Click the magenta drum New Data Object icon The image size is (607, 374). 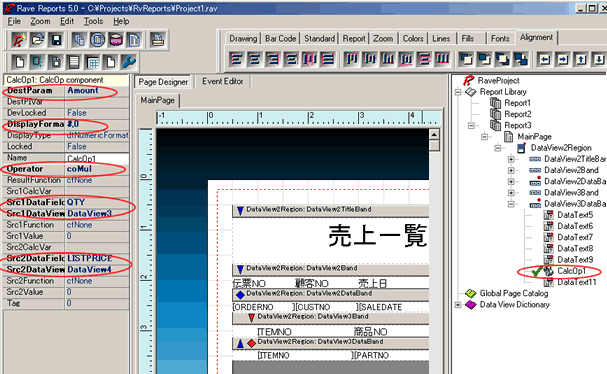click(116, 39)
